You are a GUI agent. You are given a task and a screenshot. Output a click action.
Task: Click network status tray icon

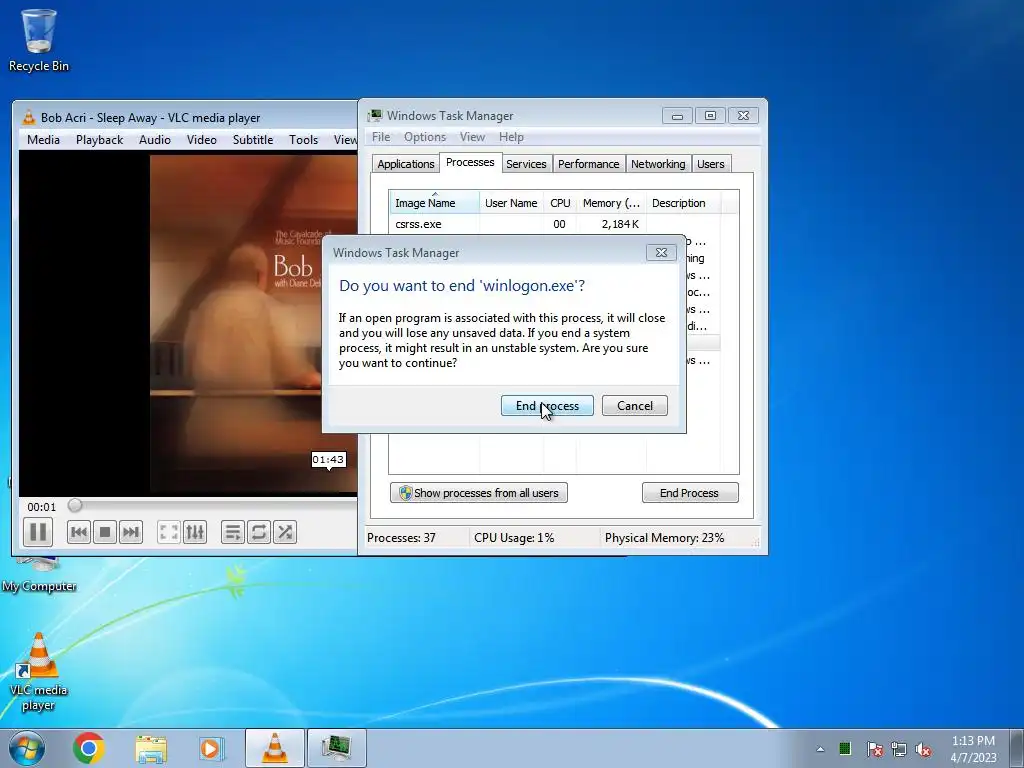coord(899,749)
